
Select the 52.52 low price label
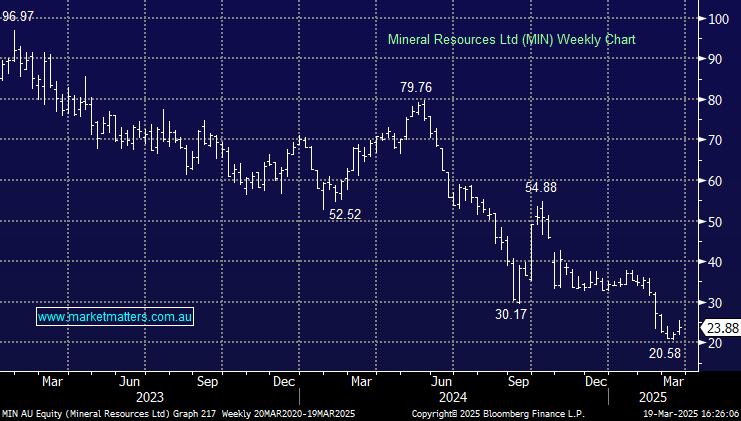coord(345,215)
